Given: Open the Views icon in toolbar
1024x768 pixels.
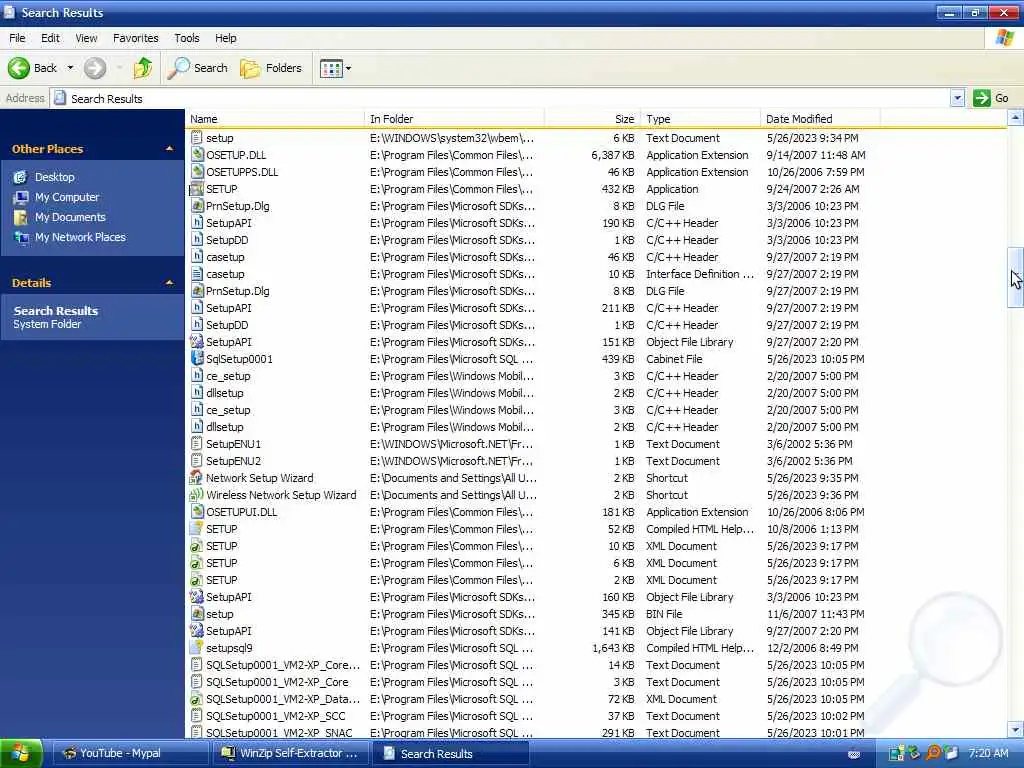Looking at the screenshot, I should pos(331,68).
